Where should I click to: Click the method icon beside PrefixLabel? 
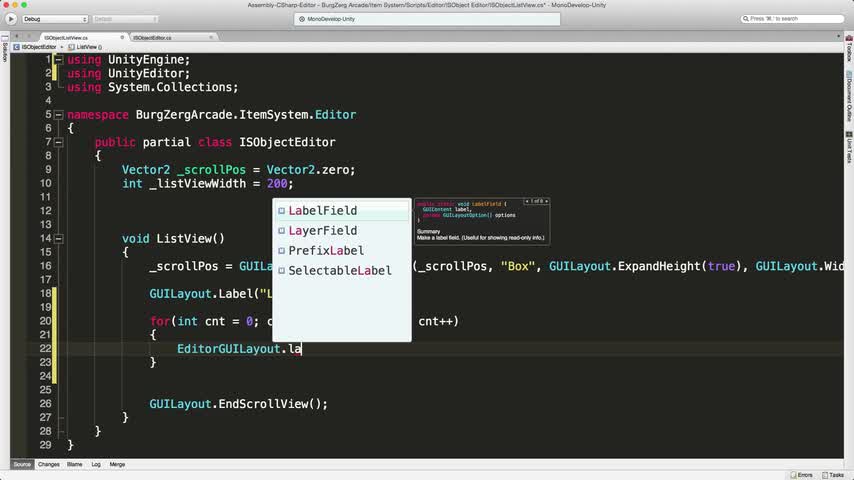282,251
